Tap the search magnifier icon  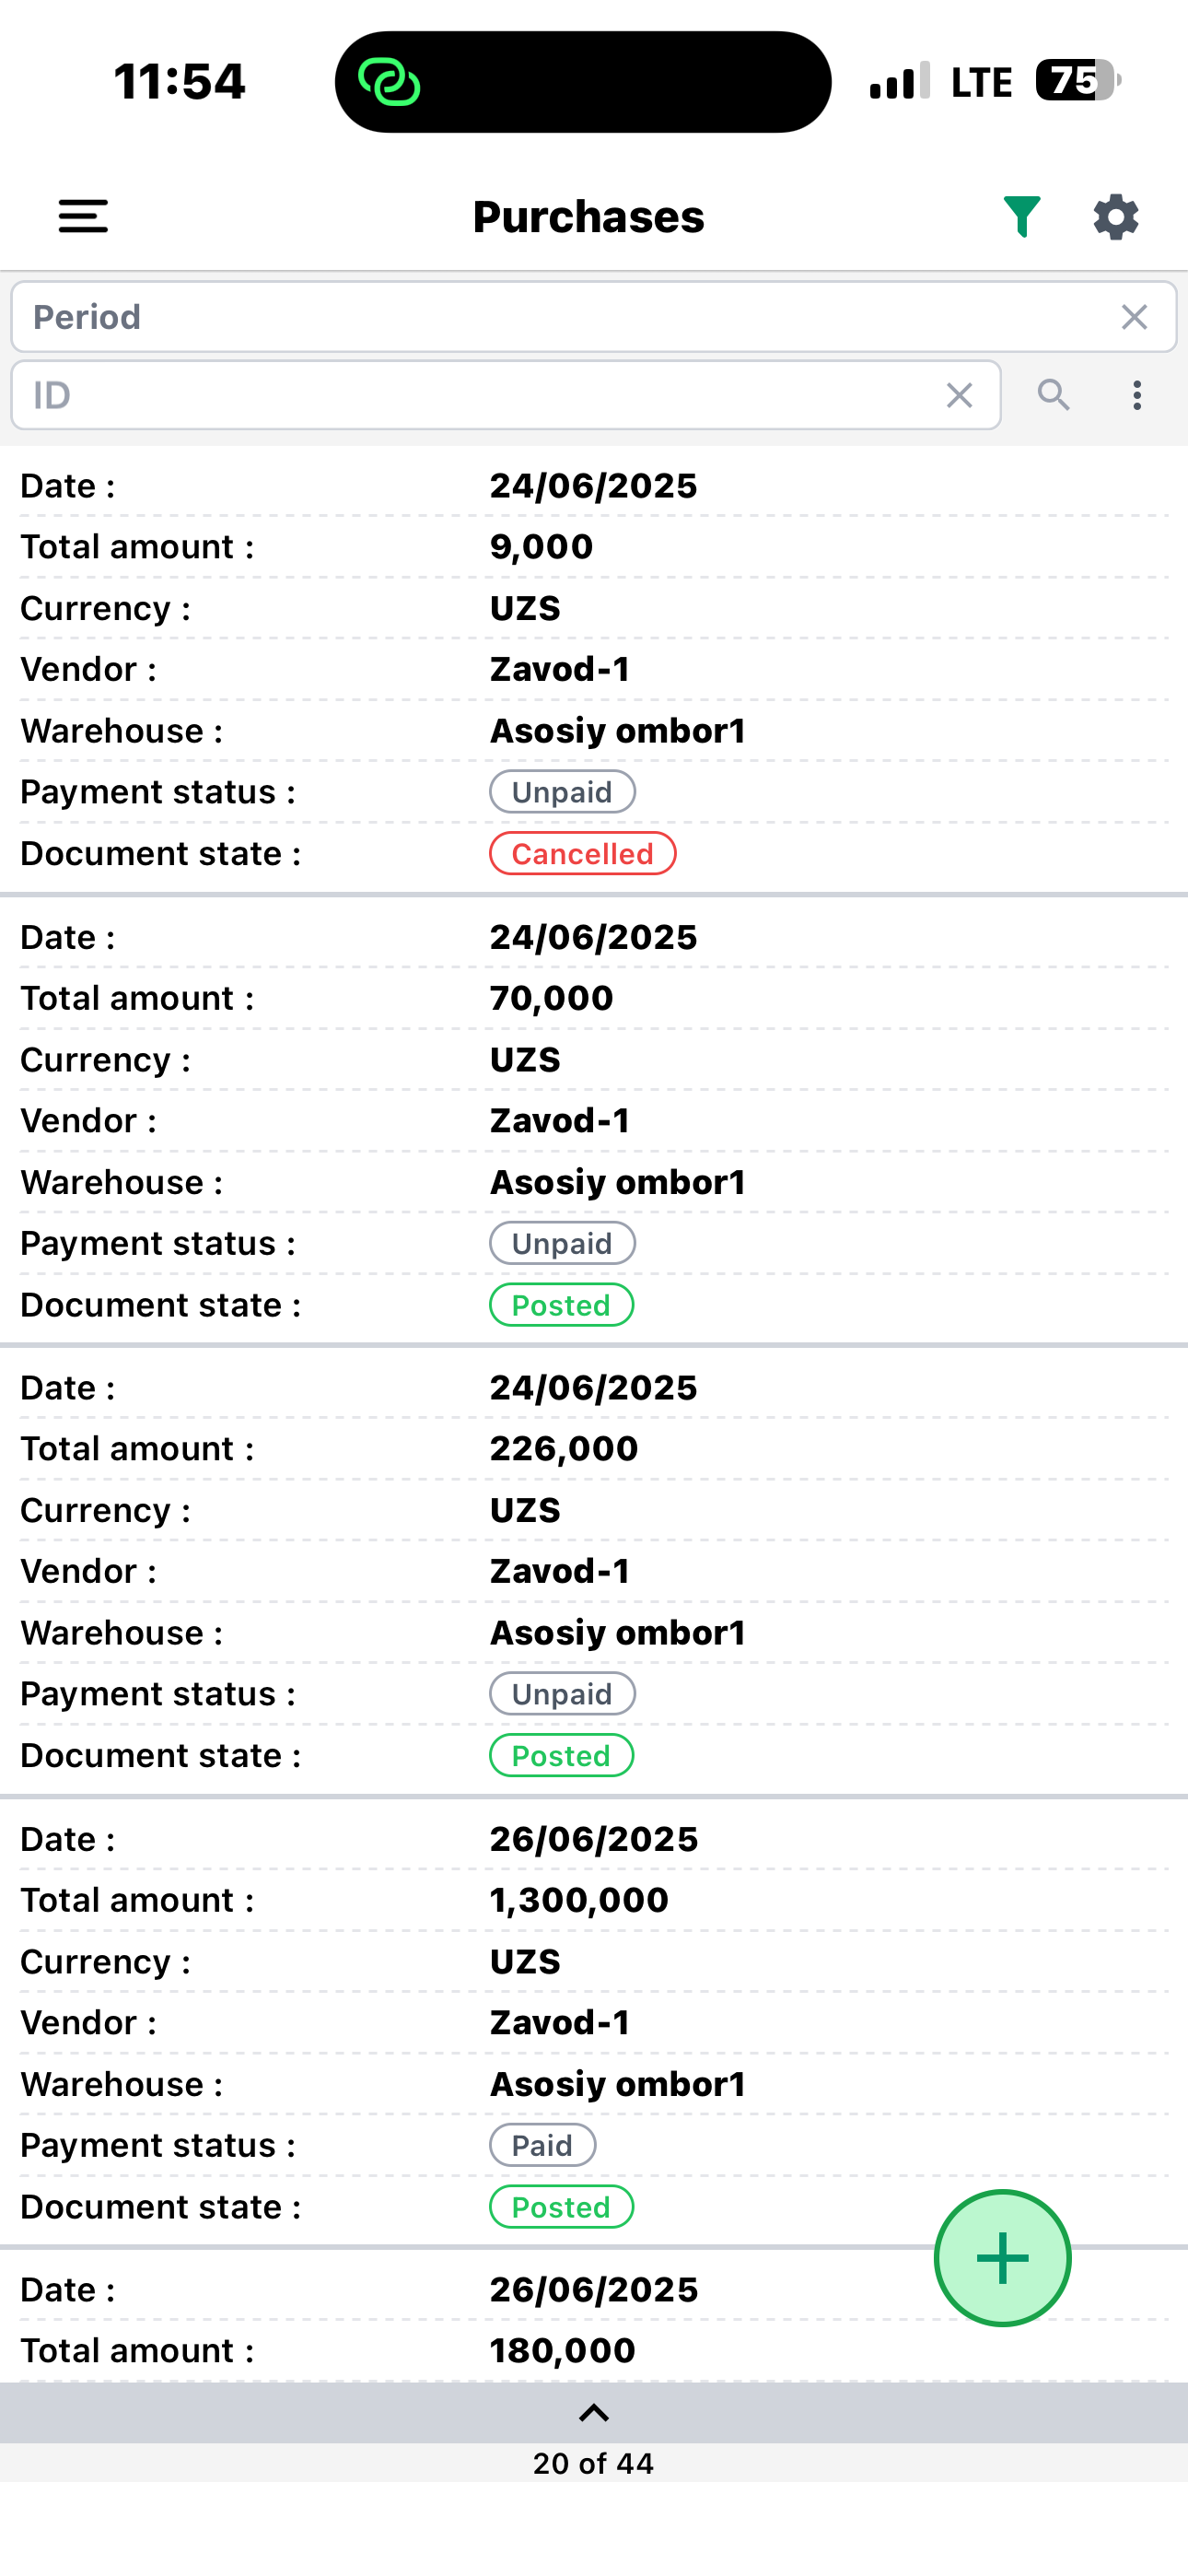1054,395
